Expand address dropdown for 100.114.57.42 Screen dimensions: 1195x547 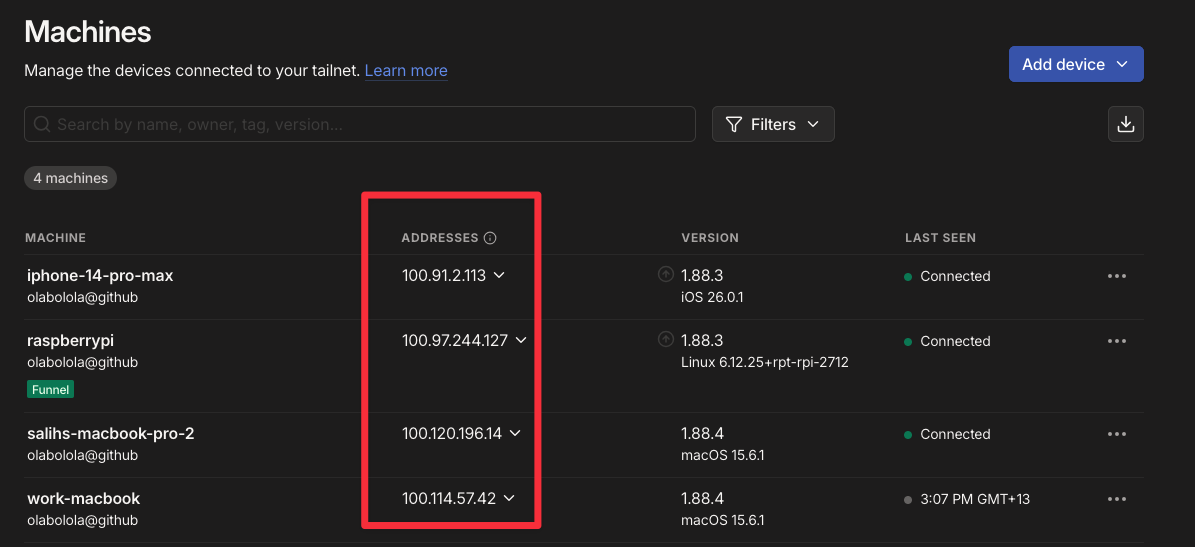click(x=509, y=499)
